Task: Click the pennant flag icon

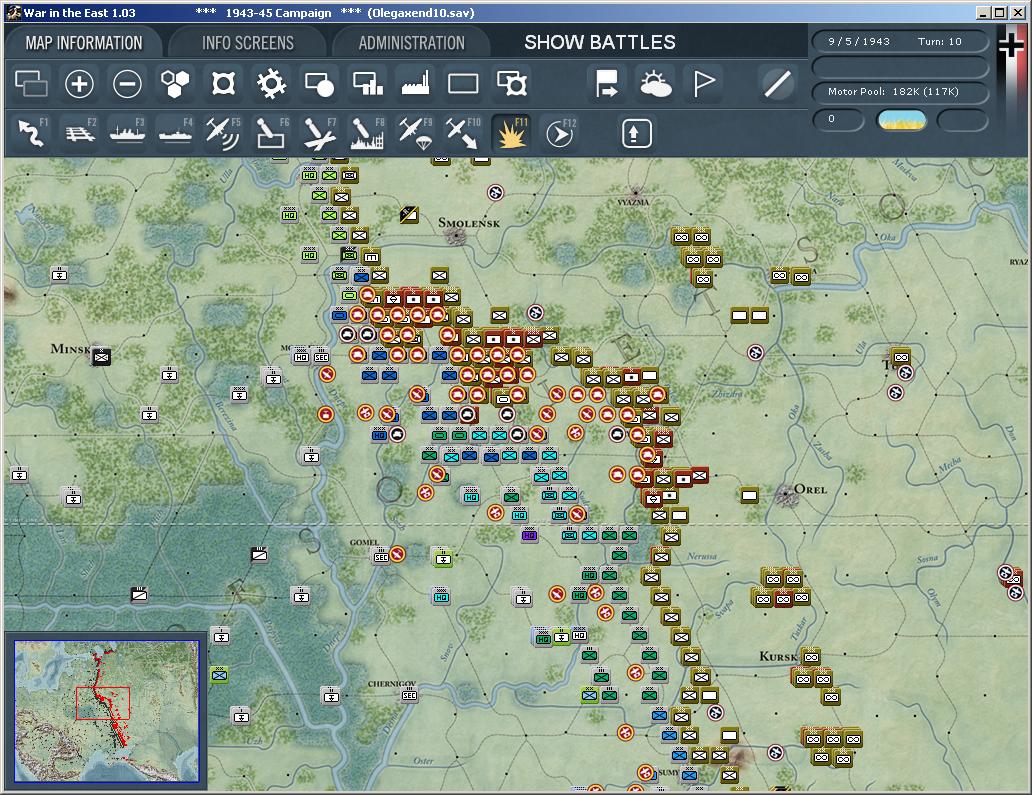Action: coord(704,84)
